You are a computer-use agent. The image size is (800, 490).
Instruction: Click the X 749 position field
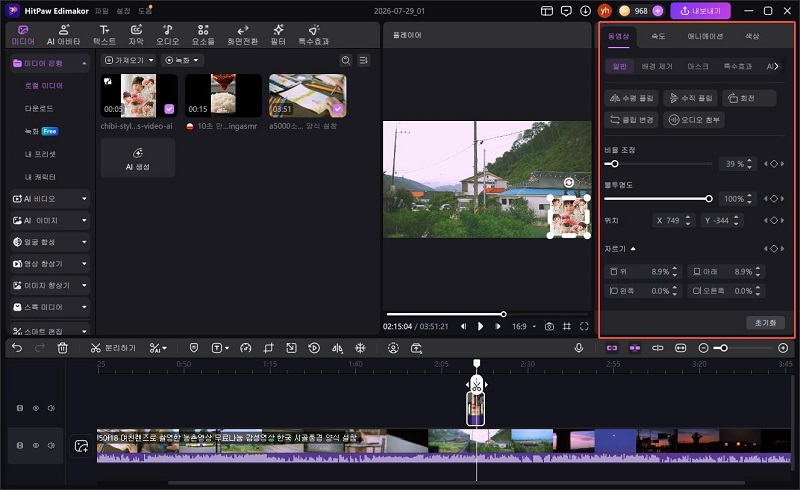click(673, 220)
